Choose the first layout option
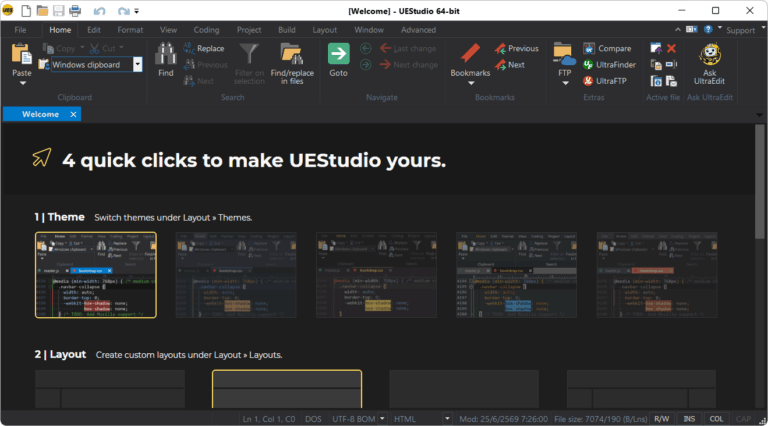 tap(110, 389)
